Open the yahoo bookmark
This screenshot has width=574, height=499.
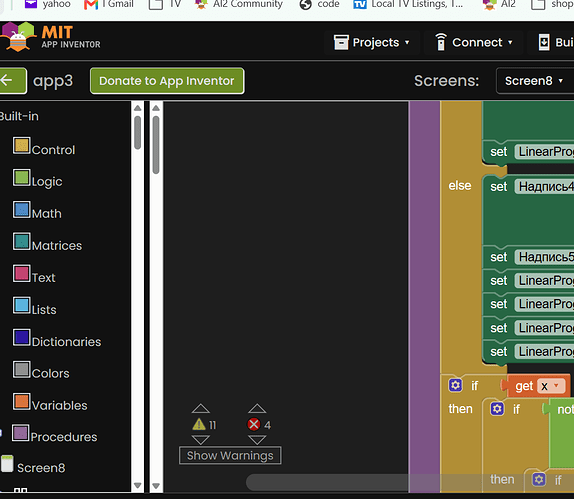47,4
